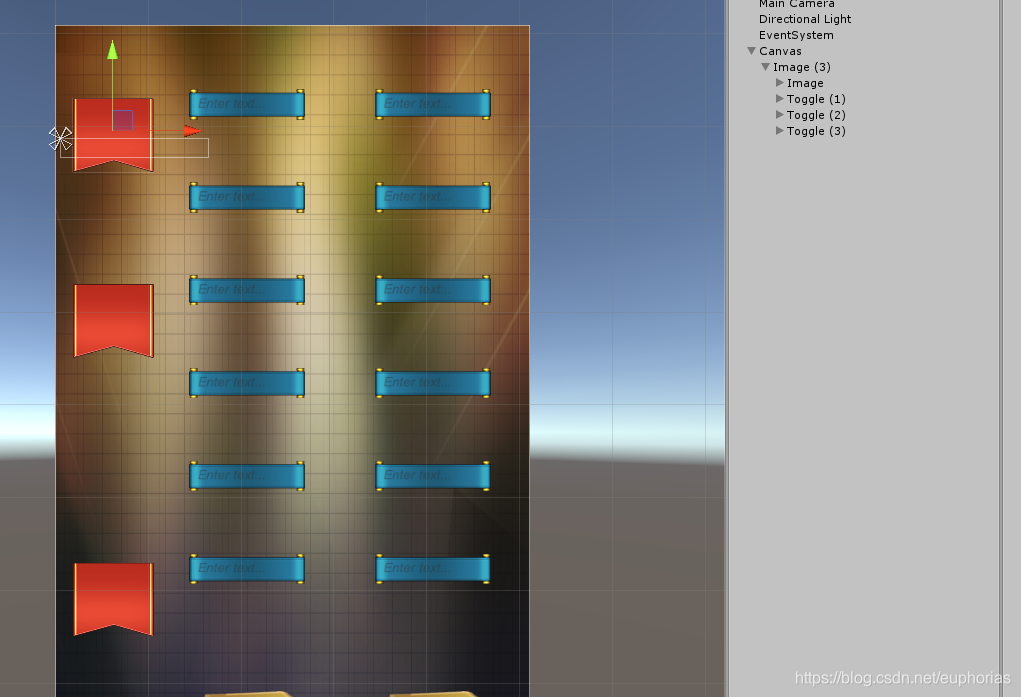The width and height of the screenshot is (1021, 697).
Task: Click the white pivot marker beside the top red banner
Action: [x=61, y=139]
